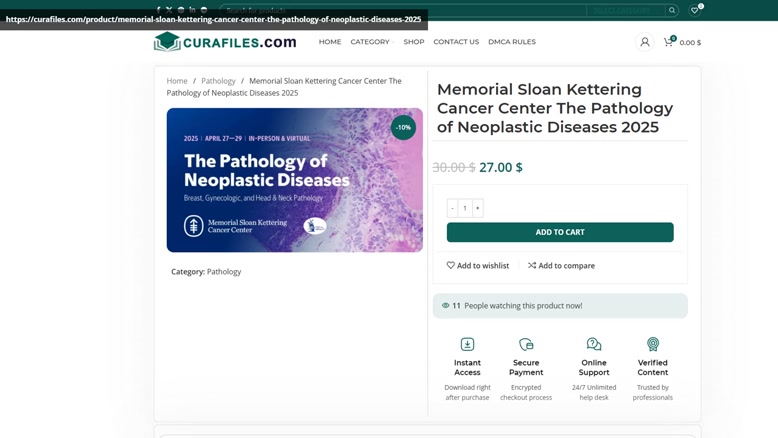This screenshot has height=438, width=778.
Task: Open the shopping cart icon
Action: coord(668,42)
